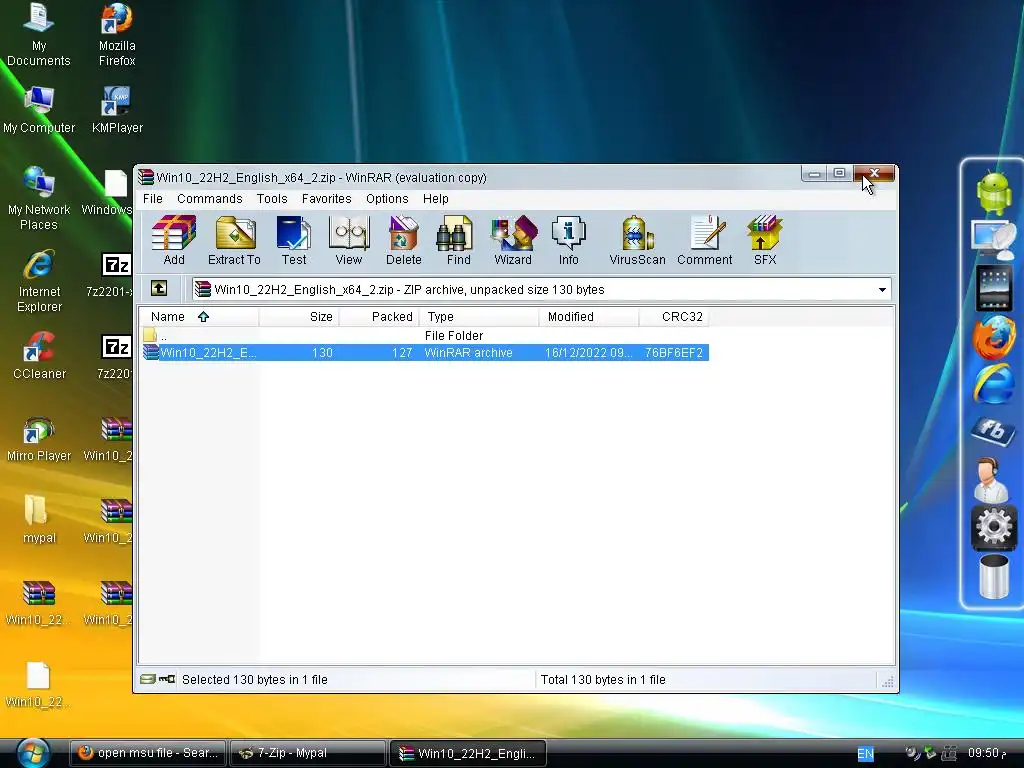Select the My Computer desktop icon
The height and width of the screenshot is (768, 1024).
tap(39, 110)
